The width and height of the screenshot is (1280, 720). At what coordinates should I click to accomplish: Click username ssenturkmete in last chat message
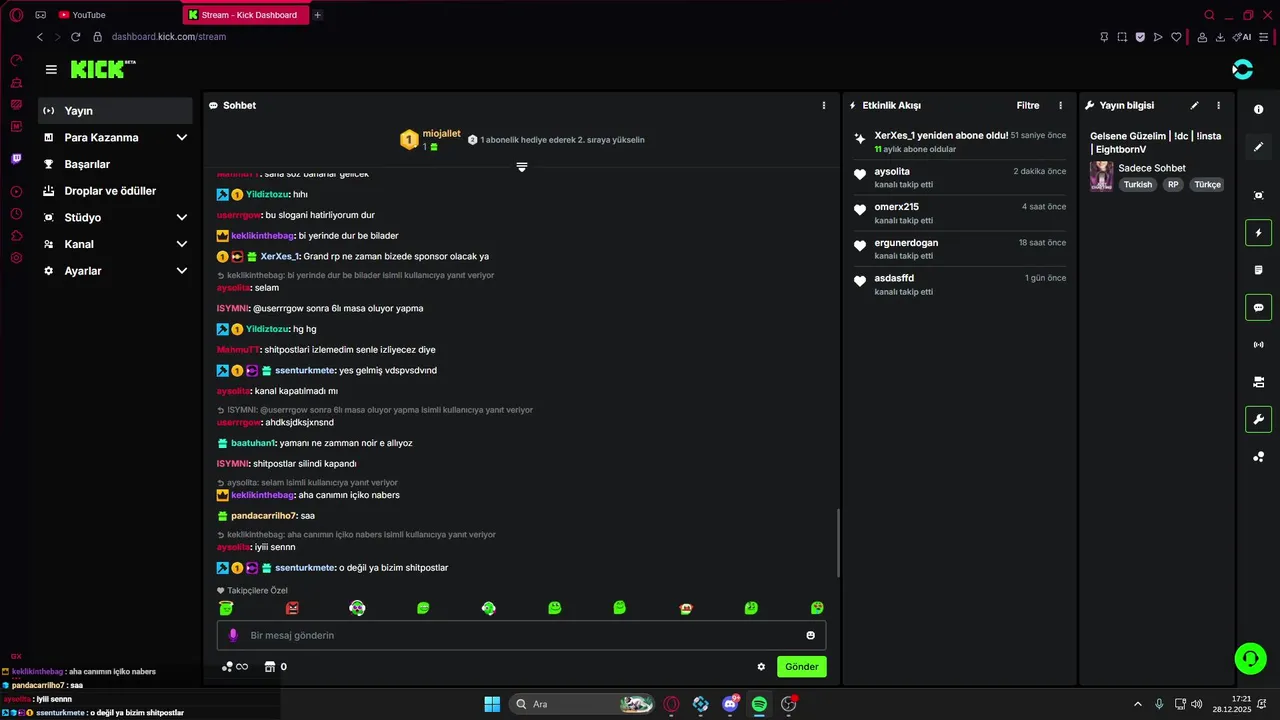[304, 568]
